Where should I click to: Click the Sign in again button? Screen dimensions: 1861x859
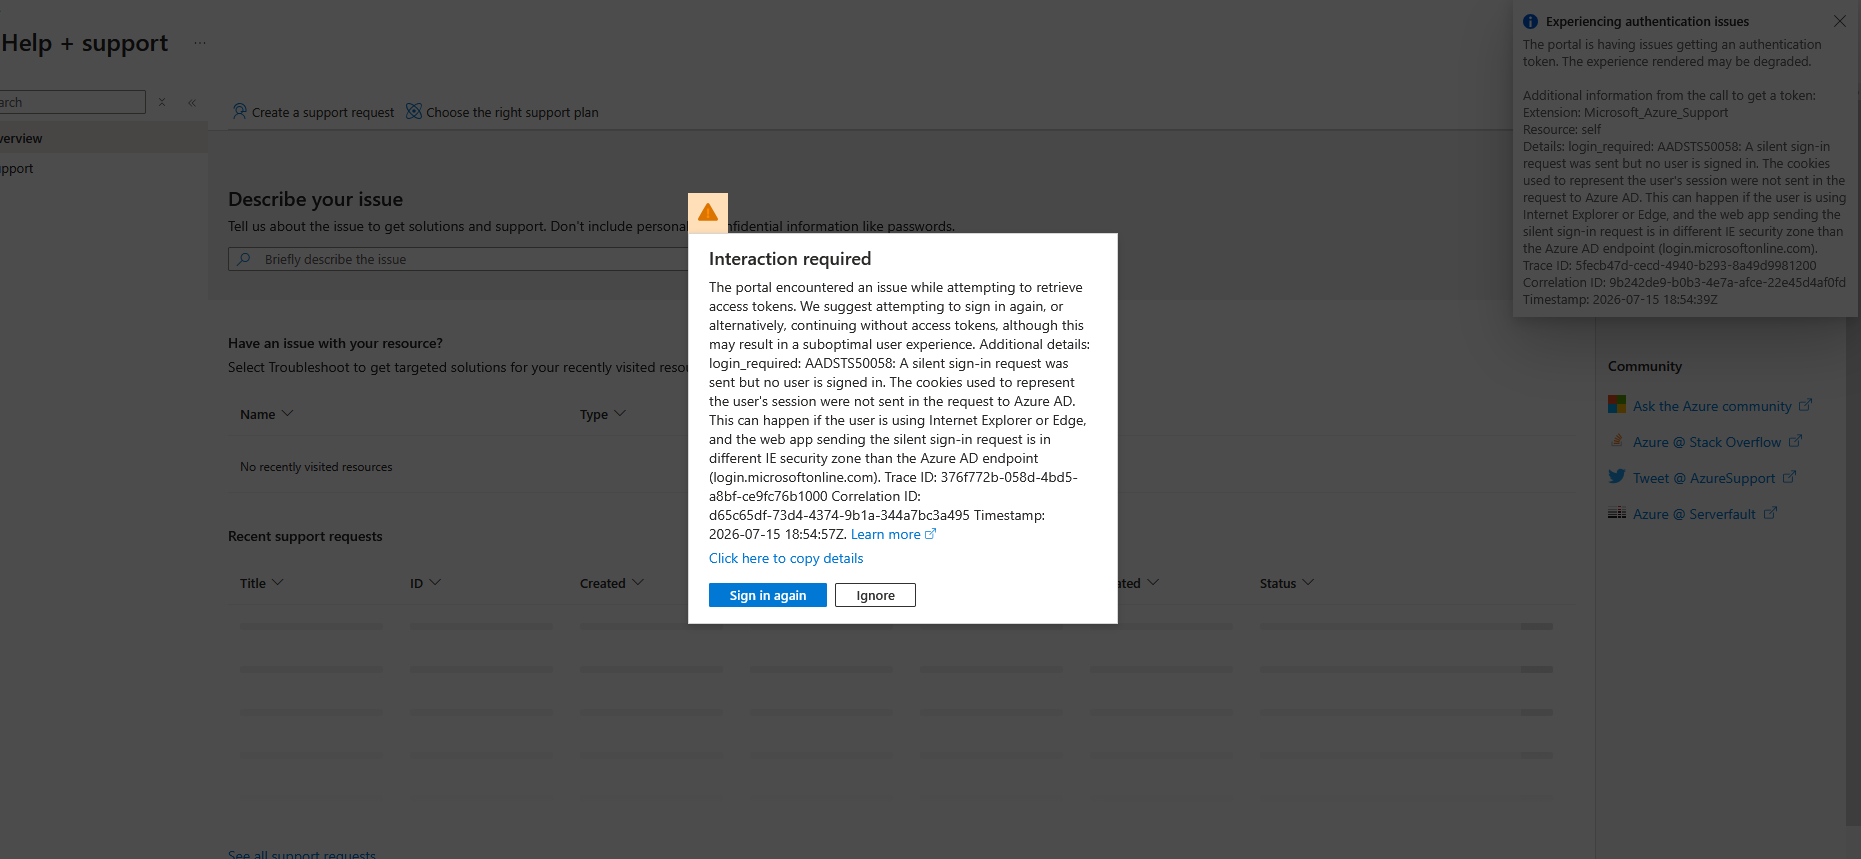pos(767,595)
